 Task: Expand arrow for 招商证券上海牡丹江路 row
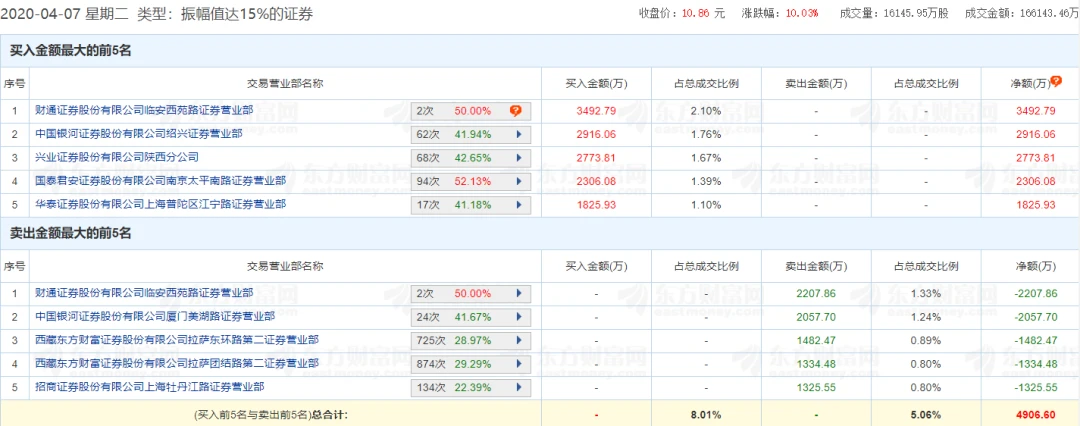click(x=518, y=387)
